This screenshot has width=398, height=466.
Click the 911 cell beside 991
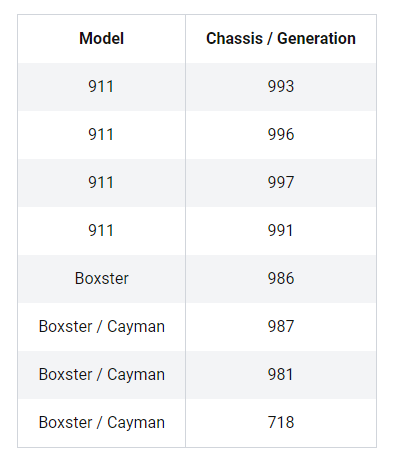pyautogui.click(x=102, y=231)
